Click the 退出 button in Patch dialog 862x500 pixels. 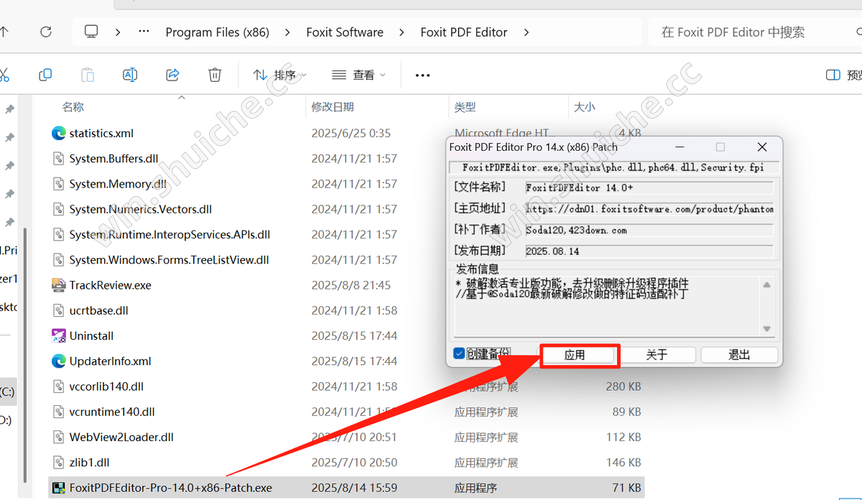pos(739,355)
